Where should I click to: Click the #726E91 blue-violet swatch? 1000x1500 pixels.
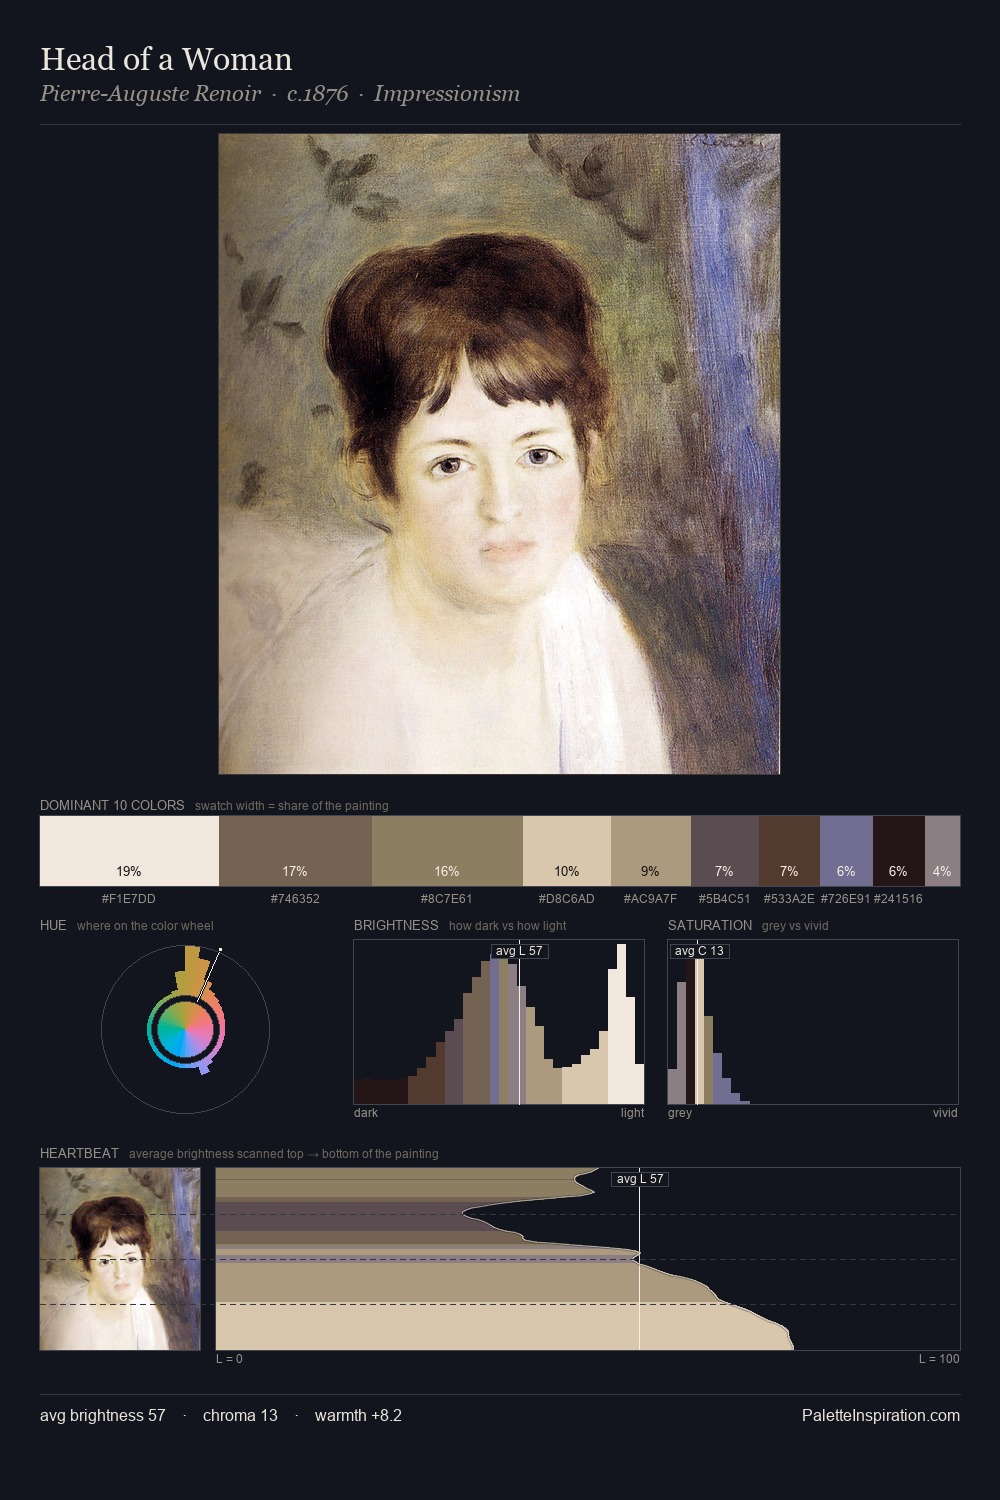coord(846,851)
